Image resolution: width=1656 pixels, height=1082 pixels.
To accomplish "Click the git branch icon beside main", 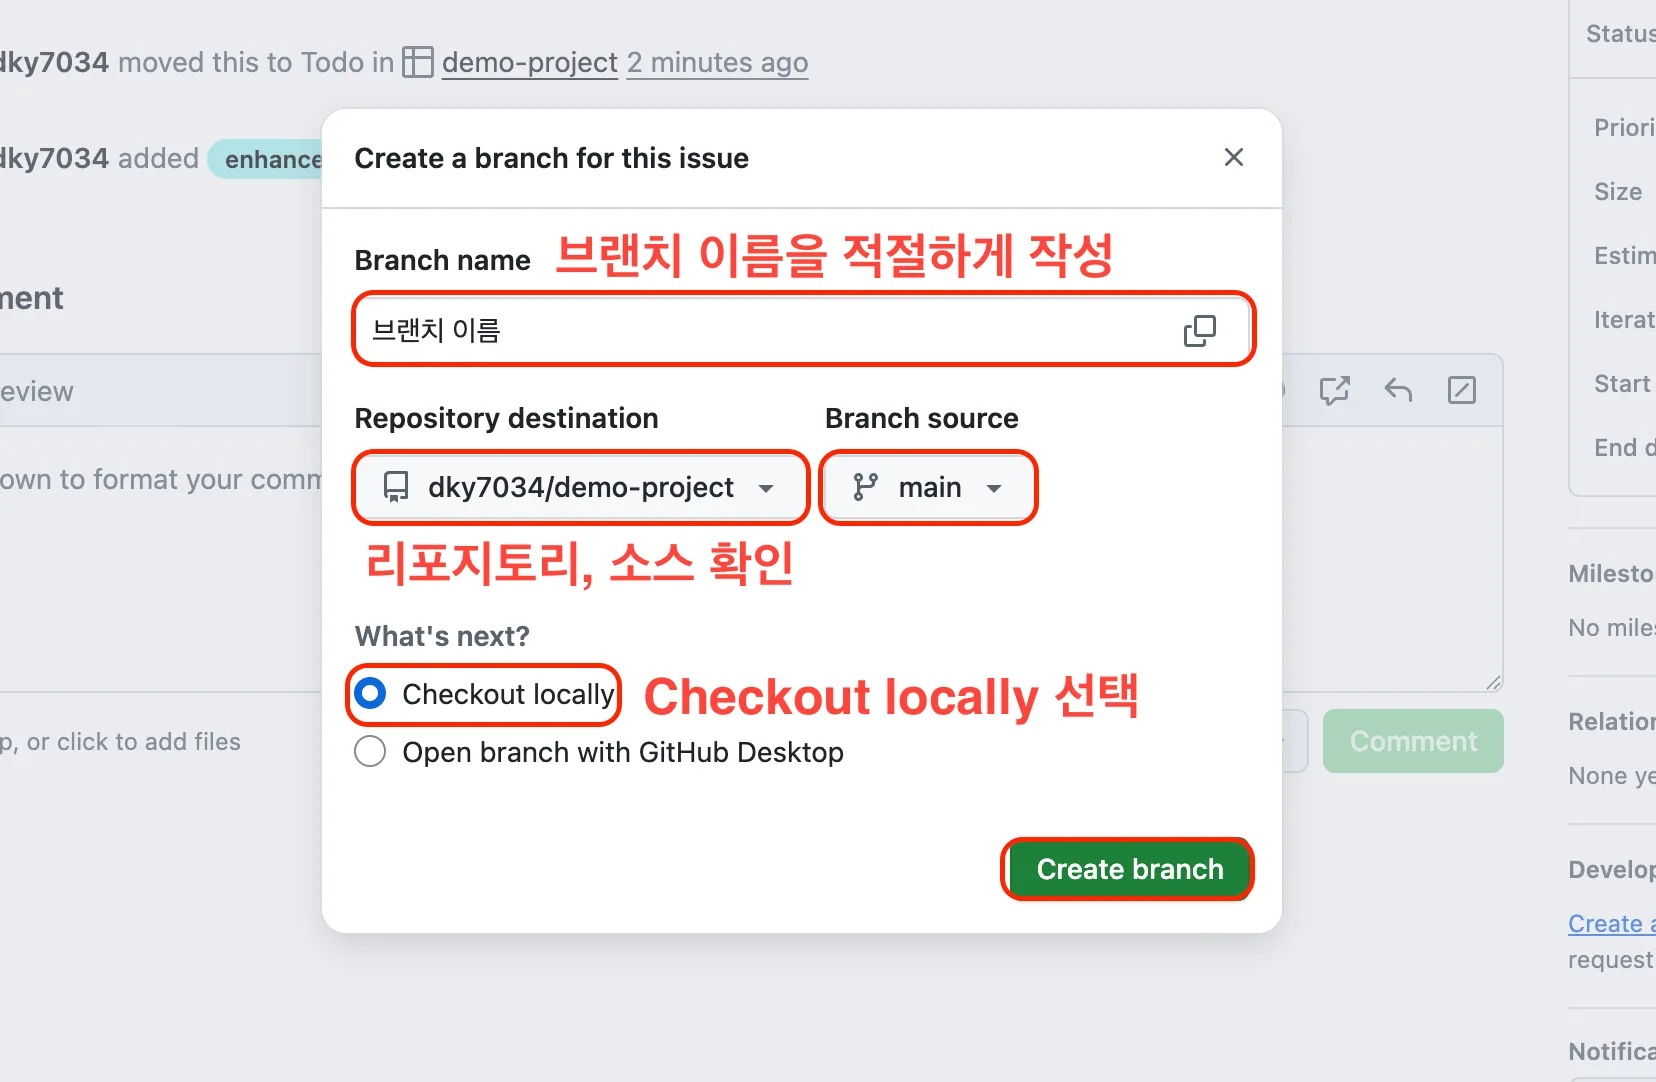I will coord(865,487).
